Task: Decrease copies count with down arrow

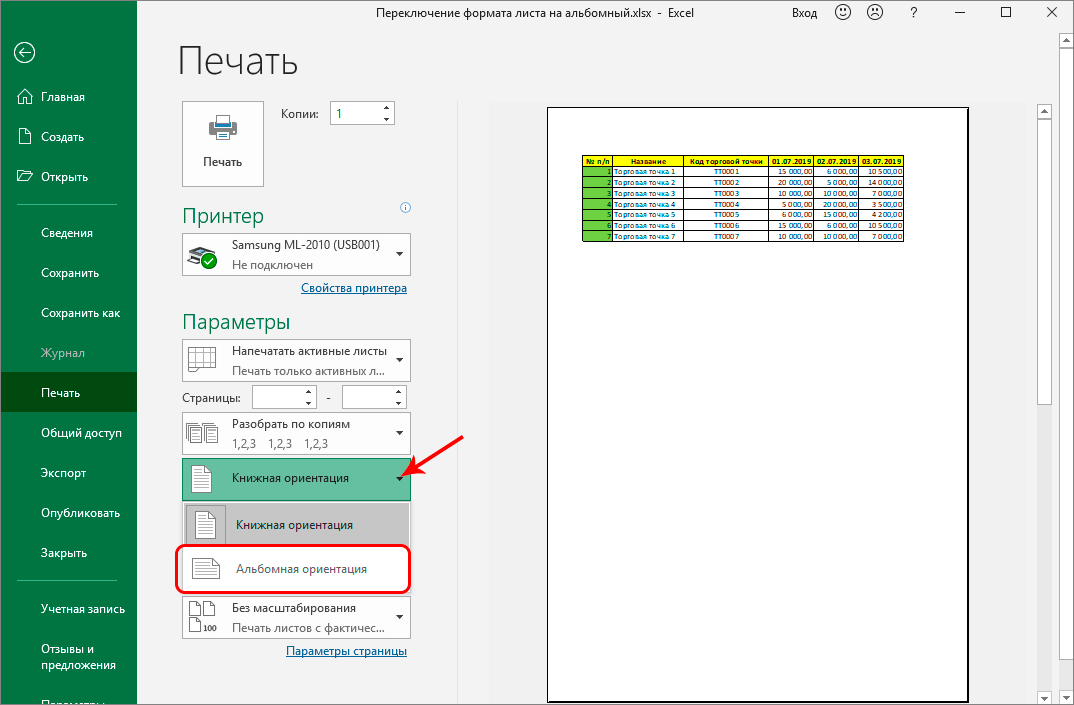Action: click(386, 119)
